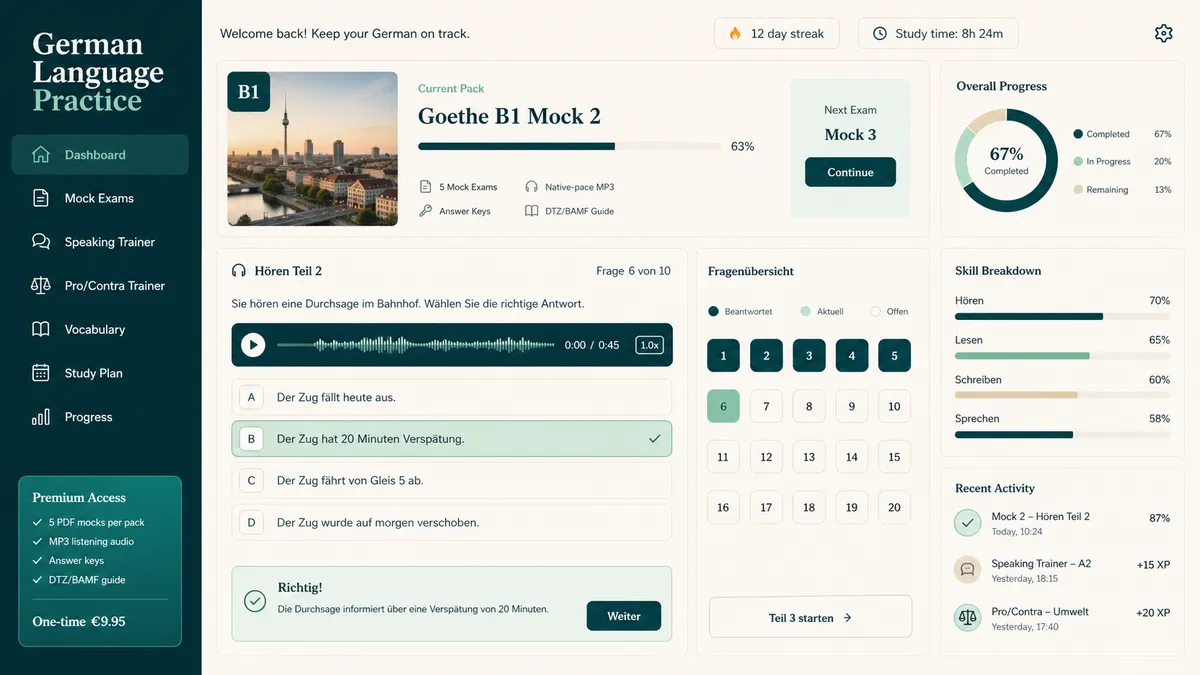Click the Beantwortet legend dot
This screenshot has height=675, width=1200.
713,311
